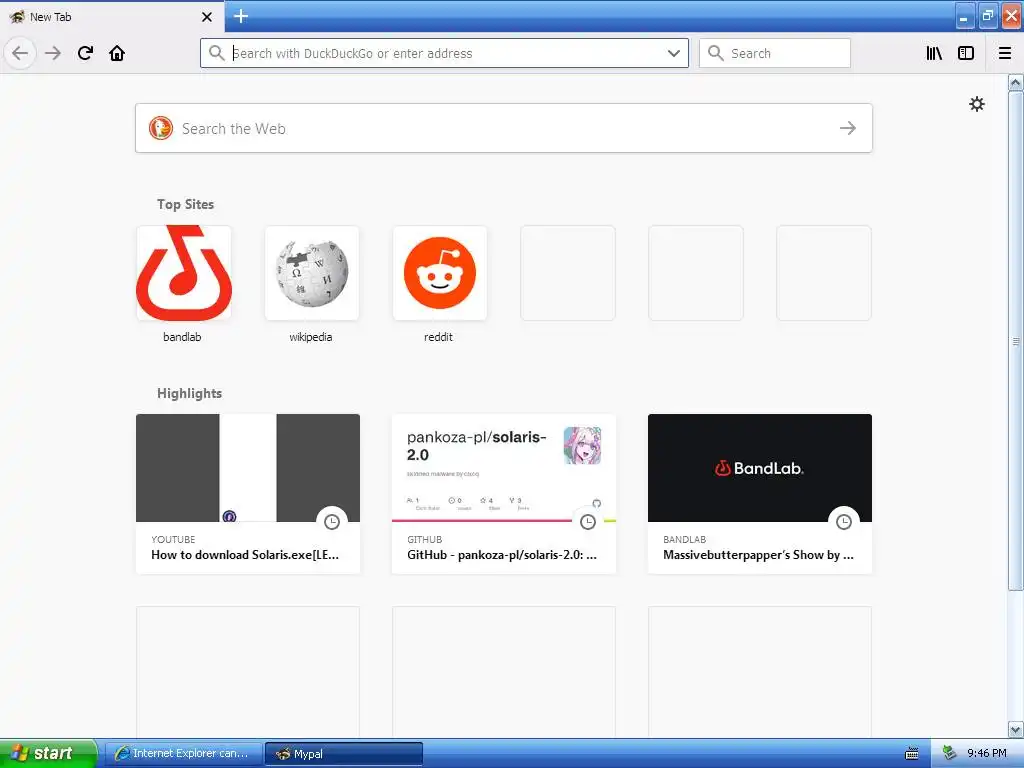Click the network tray icon near clock

(950, 753)
